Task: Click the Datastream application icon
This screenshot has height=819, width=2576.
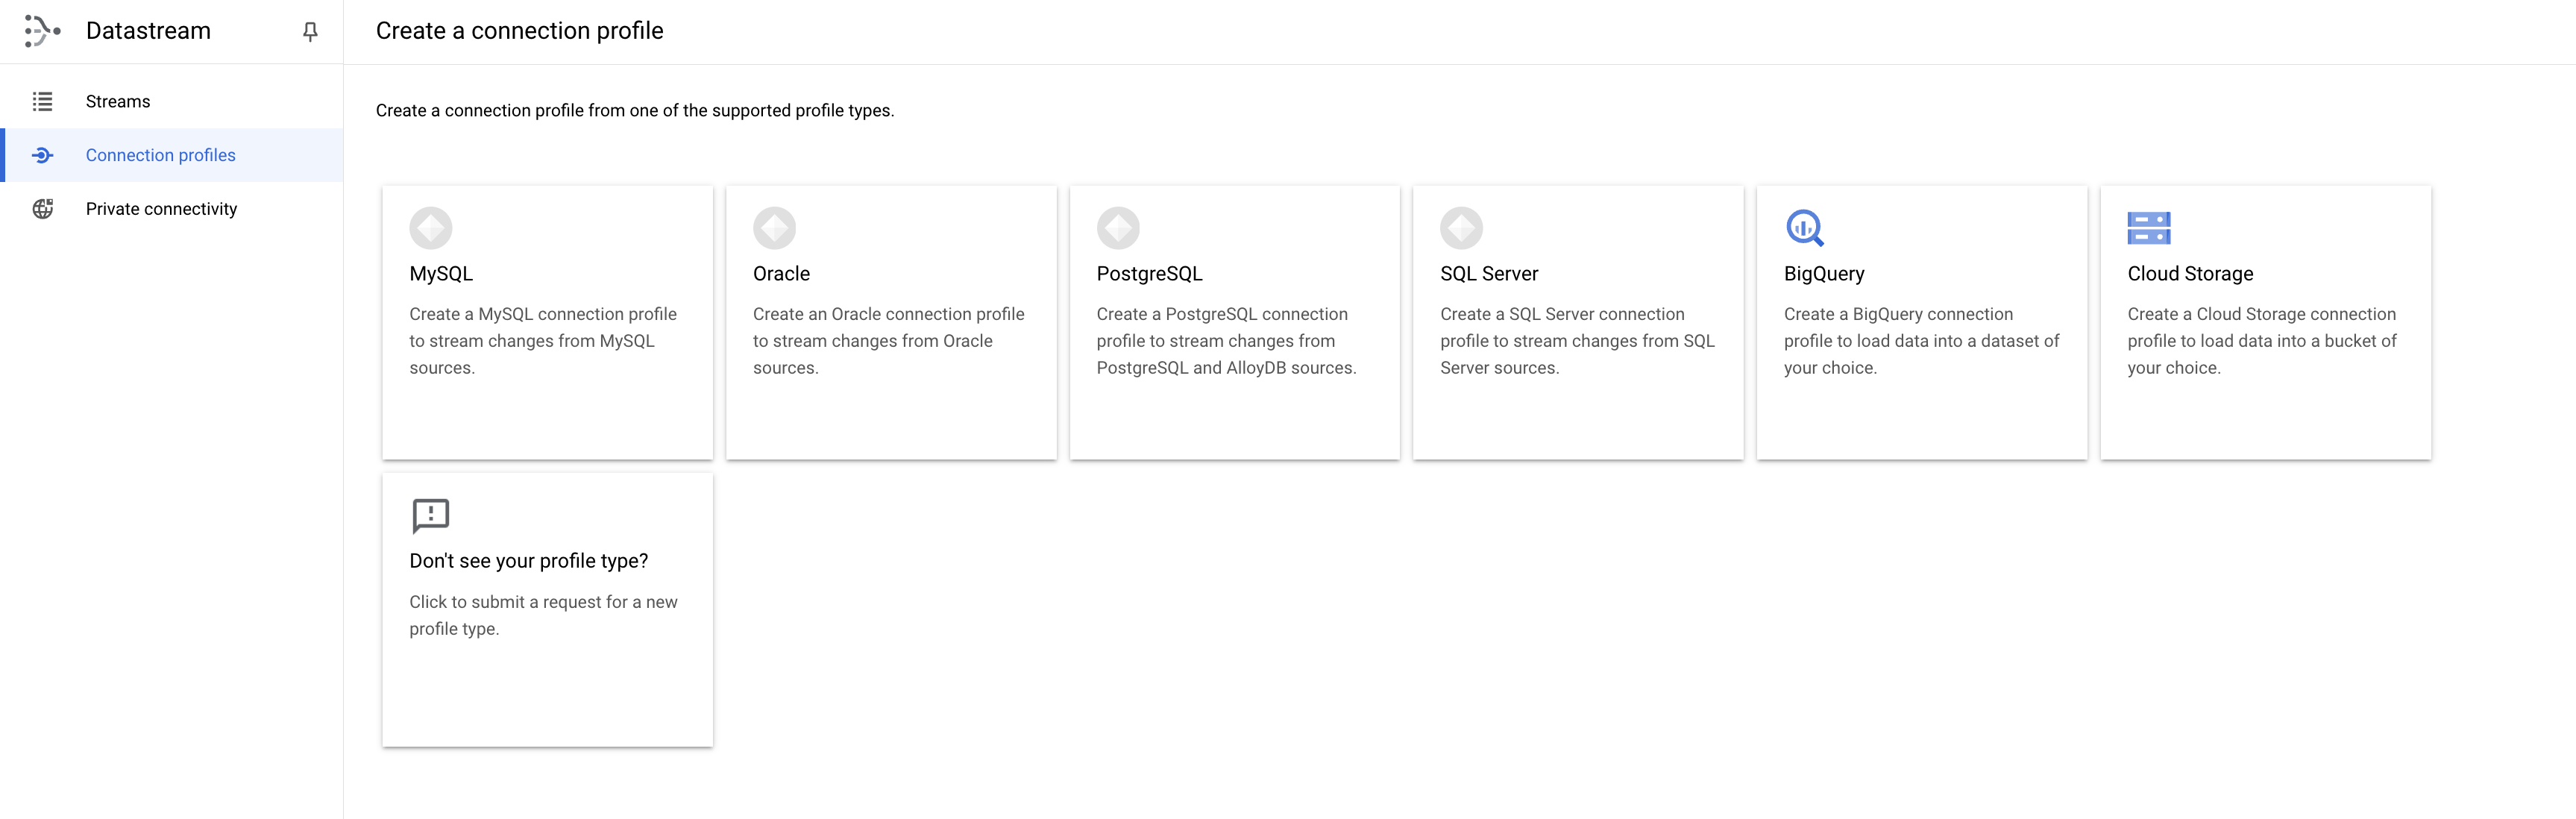Action: pyautogui.click(x=41, y=30)
